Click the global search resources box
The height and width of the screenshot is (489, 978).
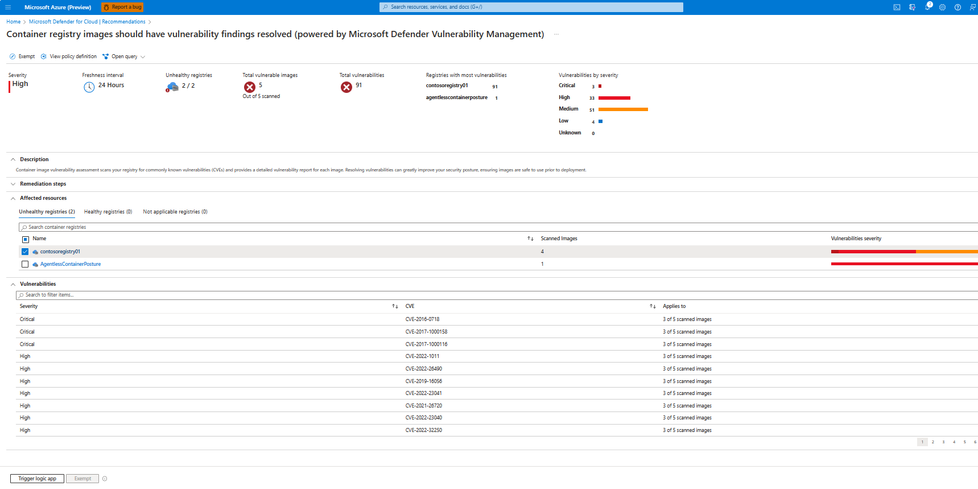(531, 7)
